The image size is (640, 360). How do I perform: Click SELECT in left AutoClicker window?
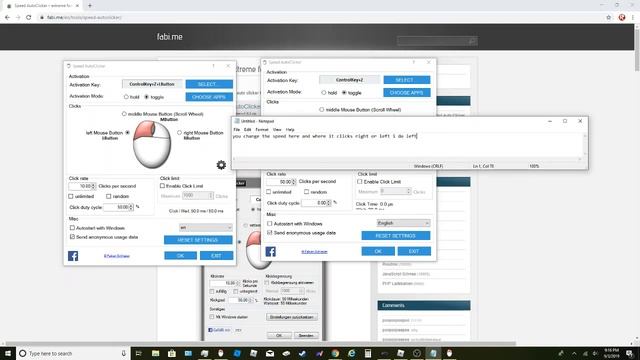[209, 84]
